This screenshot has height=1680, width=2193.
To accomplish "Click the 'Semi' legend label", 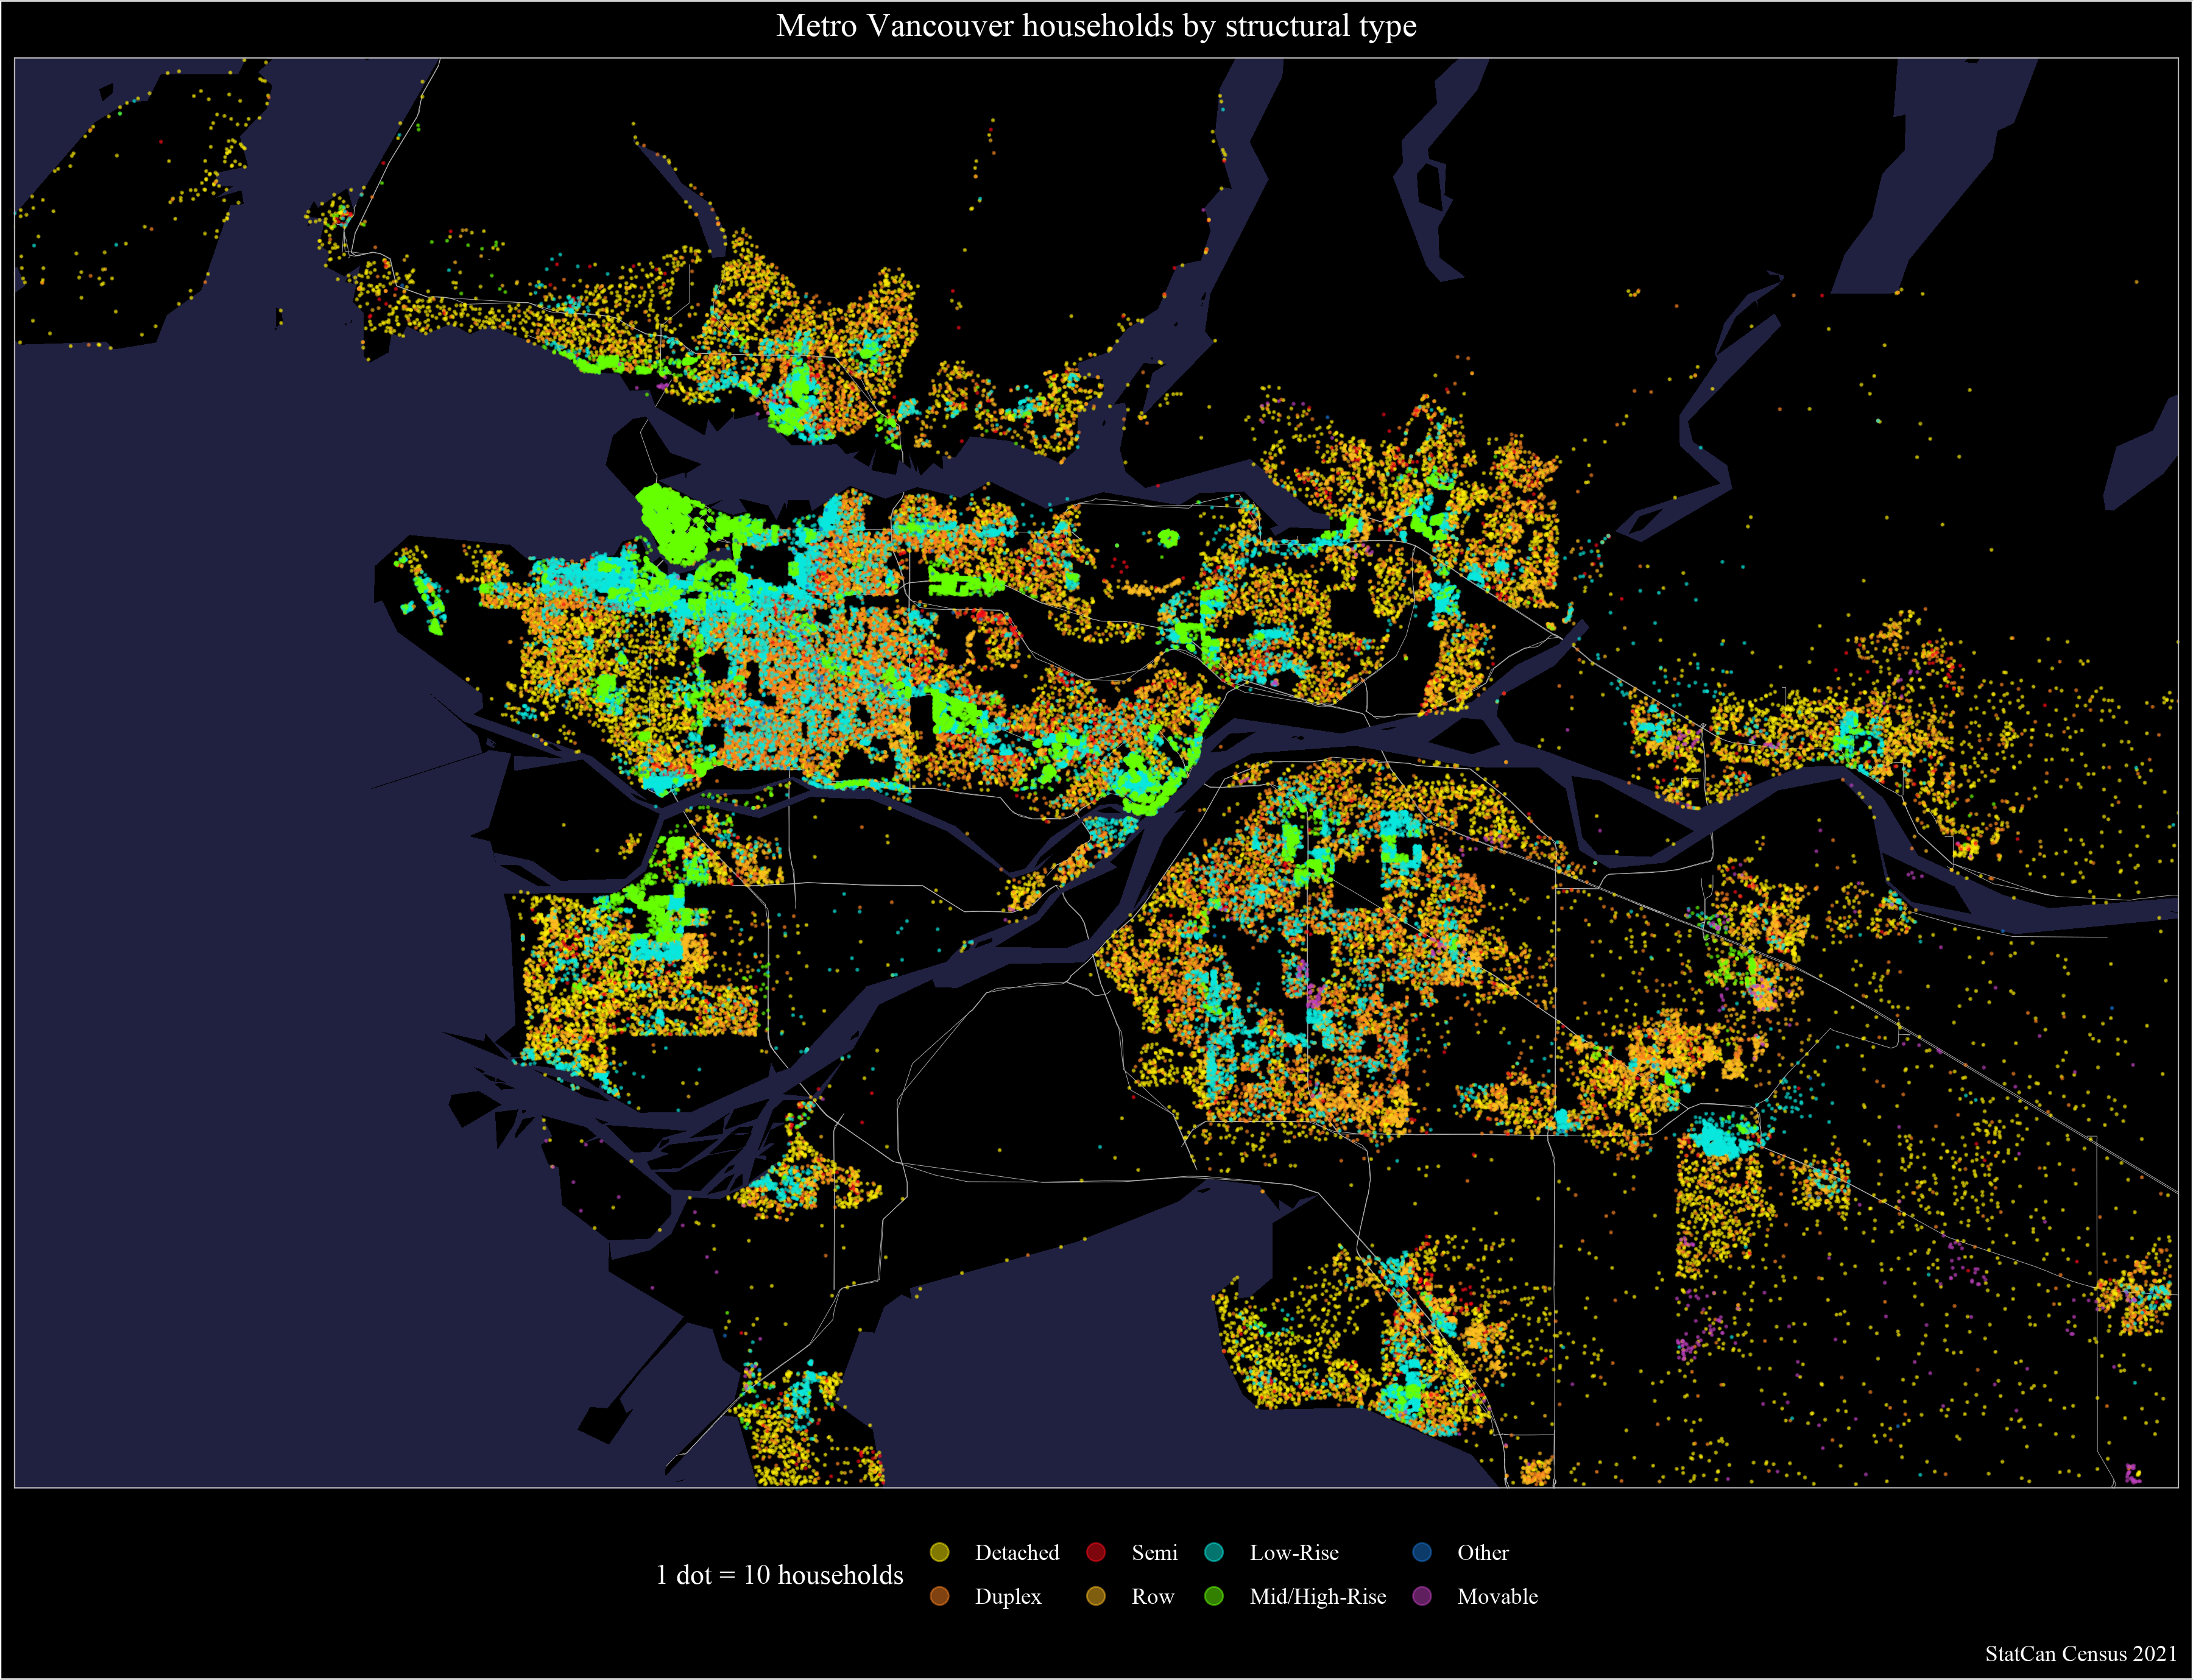I will (1155, 1553).
